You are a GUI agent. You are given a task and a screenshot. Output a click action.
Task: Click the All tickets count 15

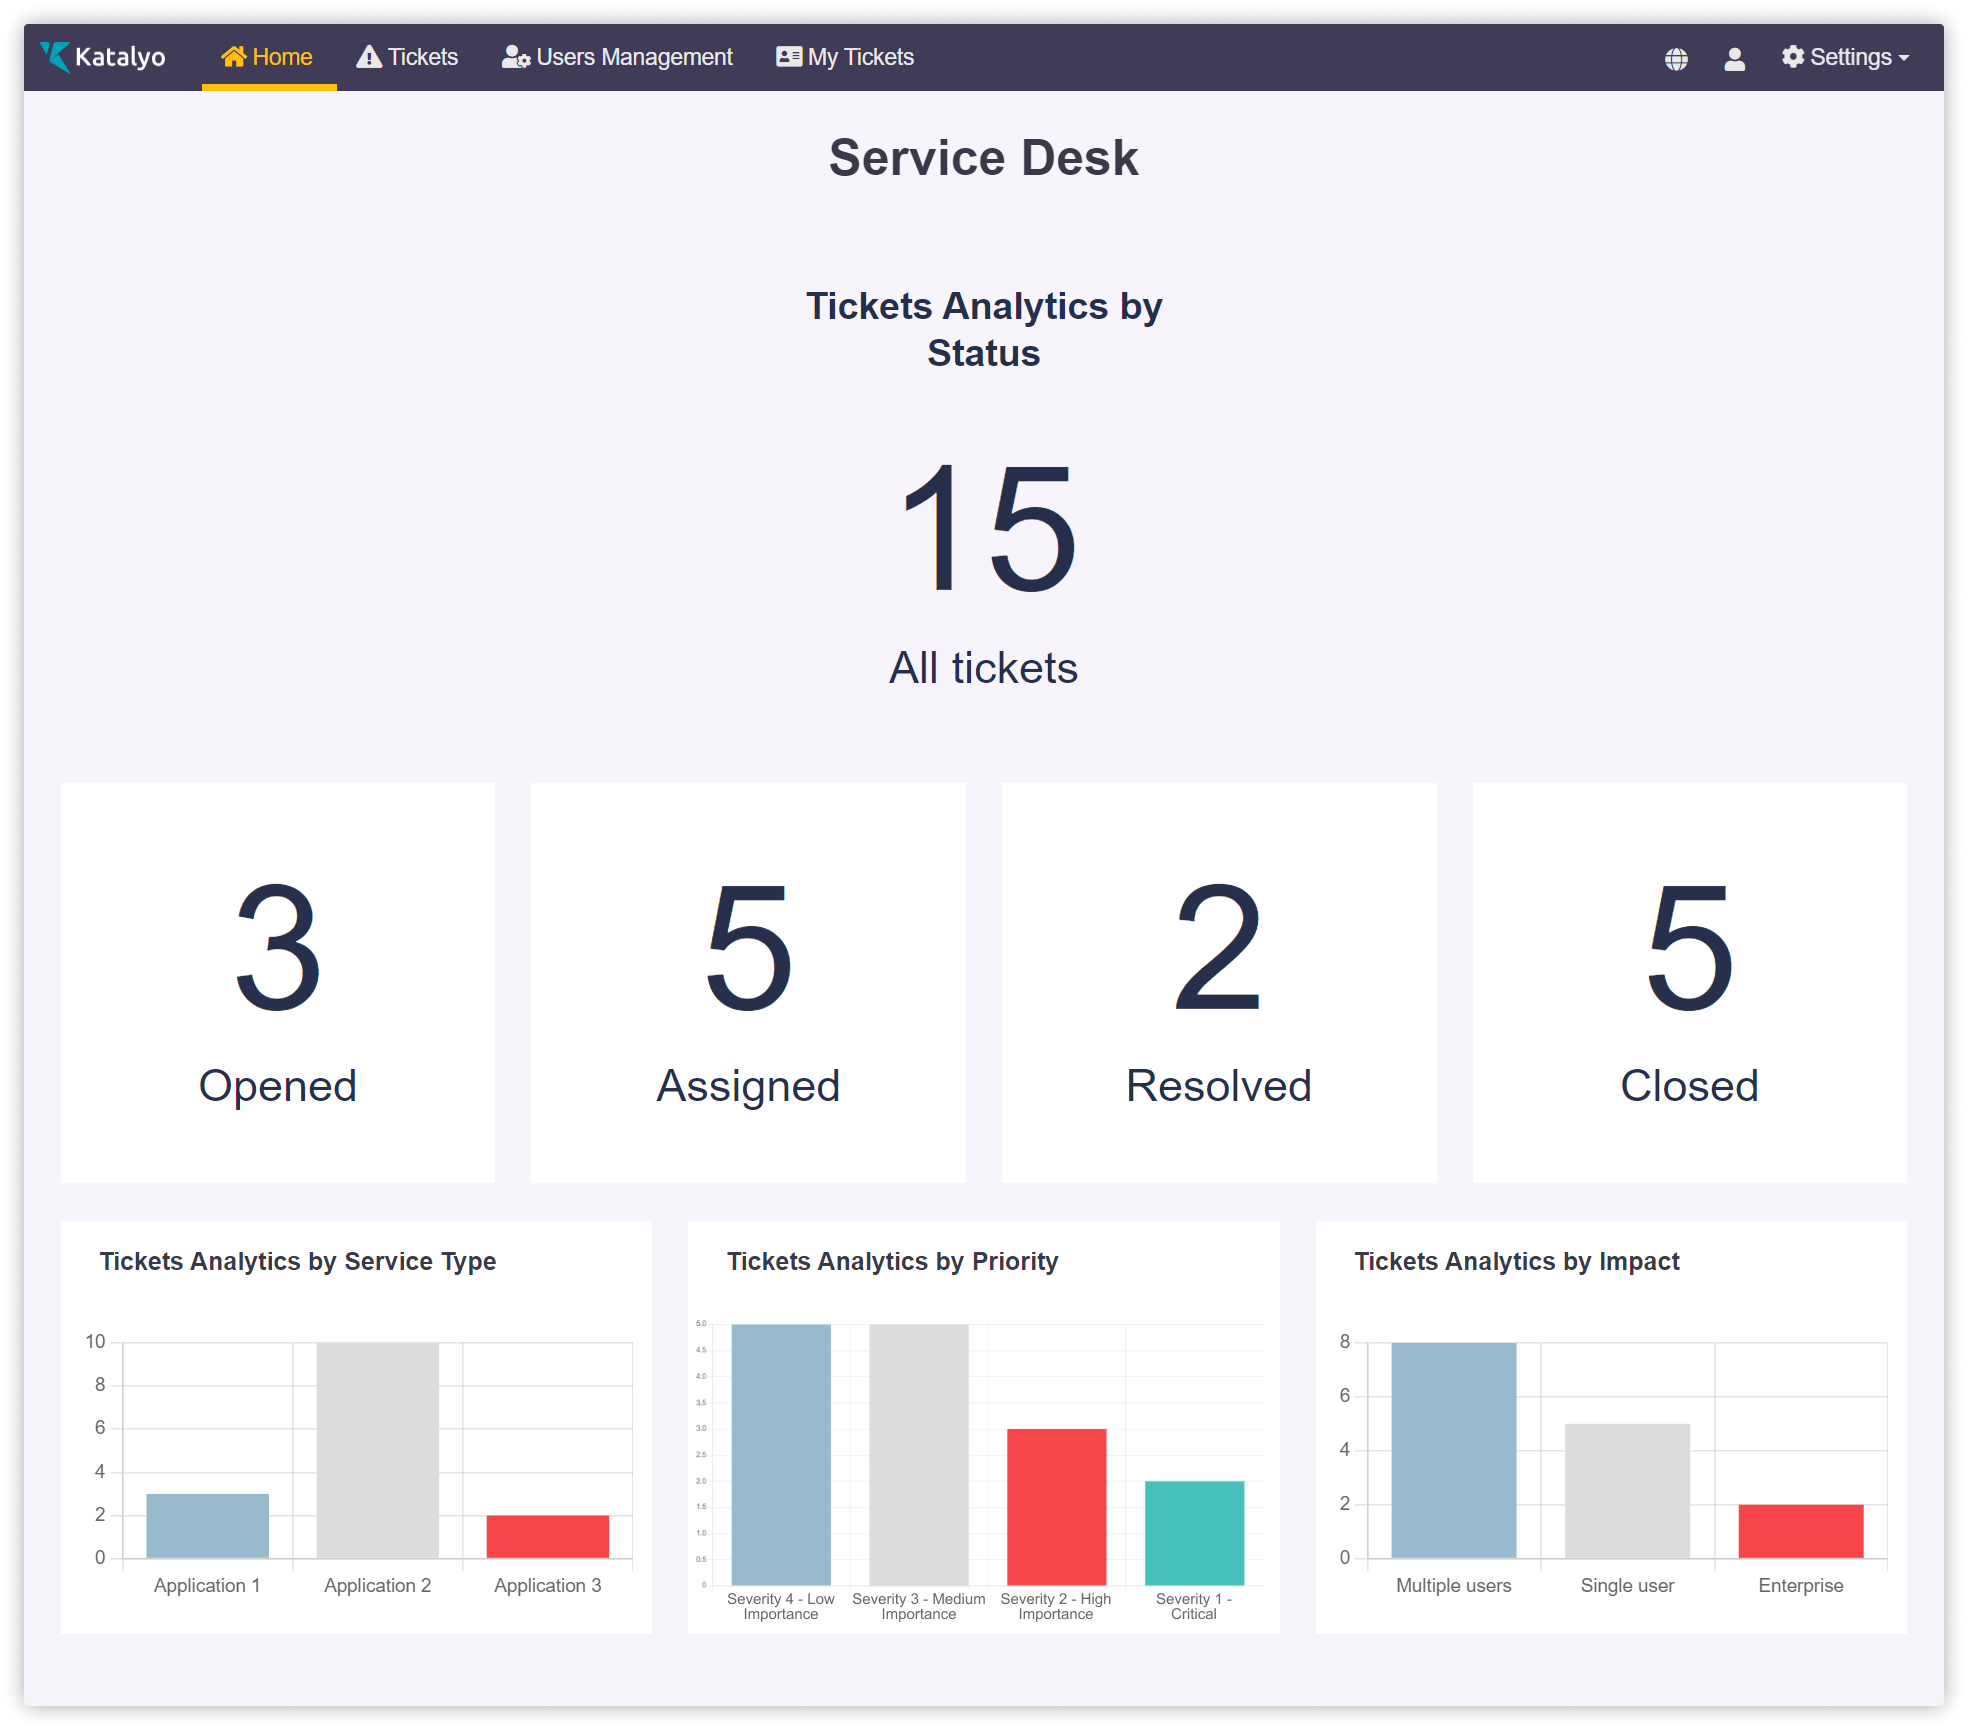[x=985, y=528]
